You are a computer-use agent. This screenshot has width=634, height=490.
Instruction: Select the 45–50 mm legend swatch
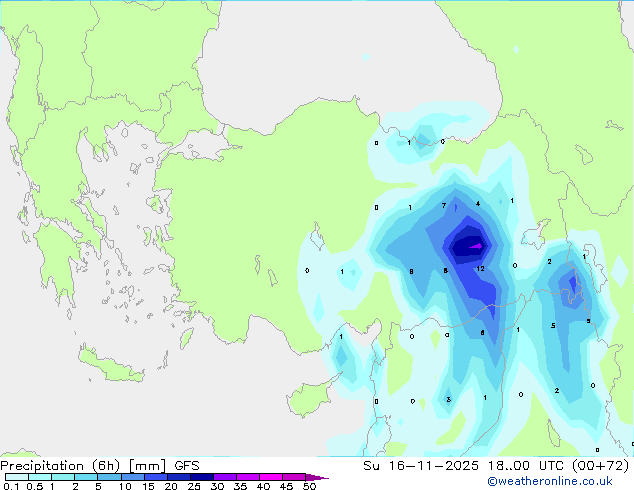pyautogui.click(x=294, y=477)
